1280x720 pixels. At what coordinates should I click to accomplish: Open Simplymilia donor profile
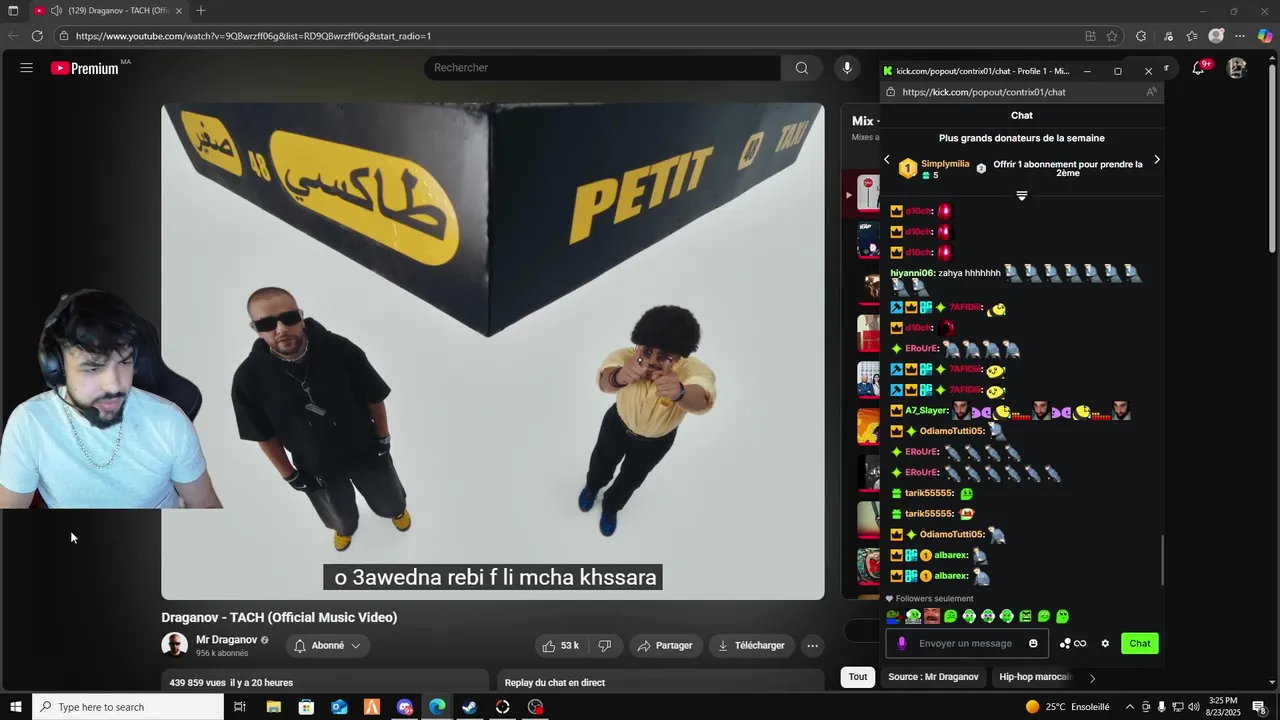point(945,164)
